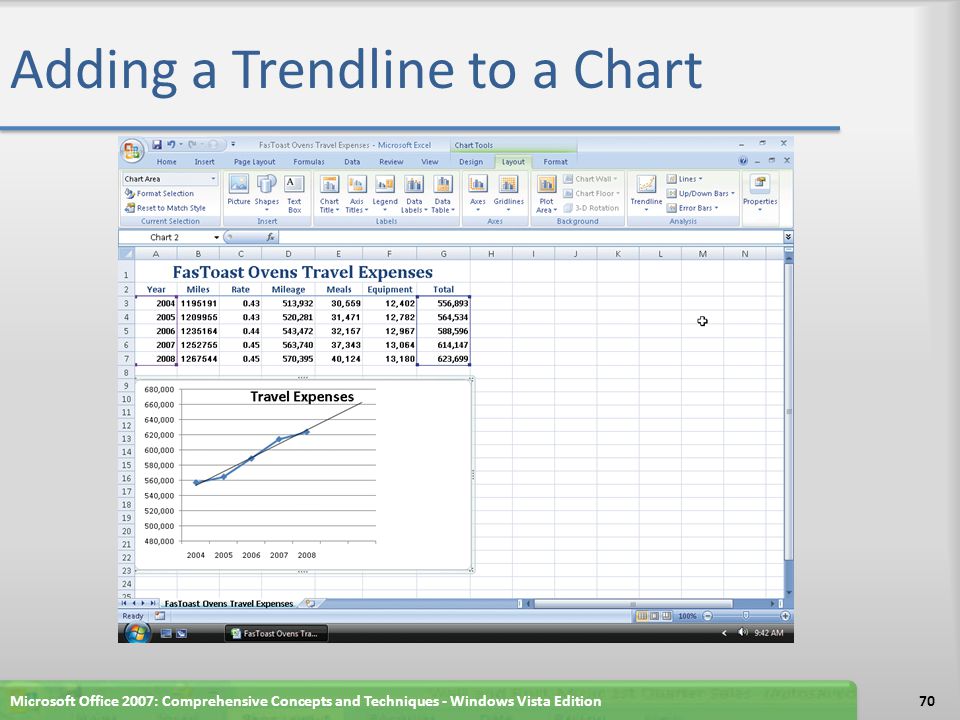This screenshot has height=720, width=960.
Task: Open Data Labels options
Action: click(414, 193)
